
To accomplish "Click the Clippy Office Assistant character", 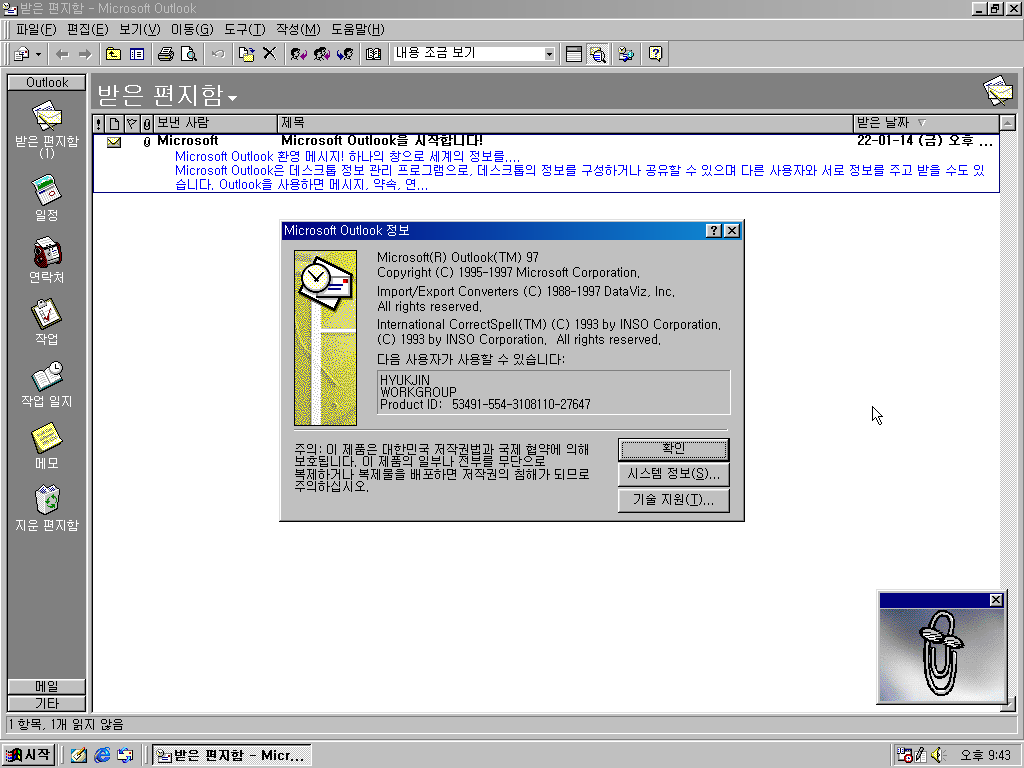I will pos(940,654).
